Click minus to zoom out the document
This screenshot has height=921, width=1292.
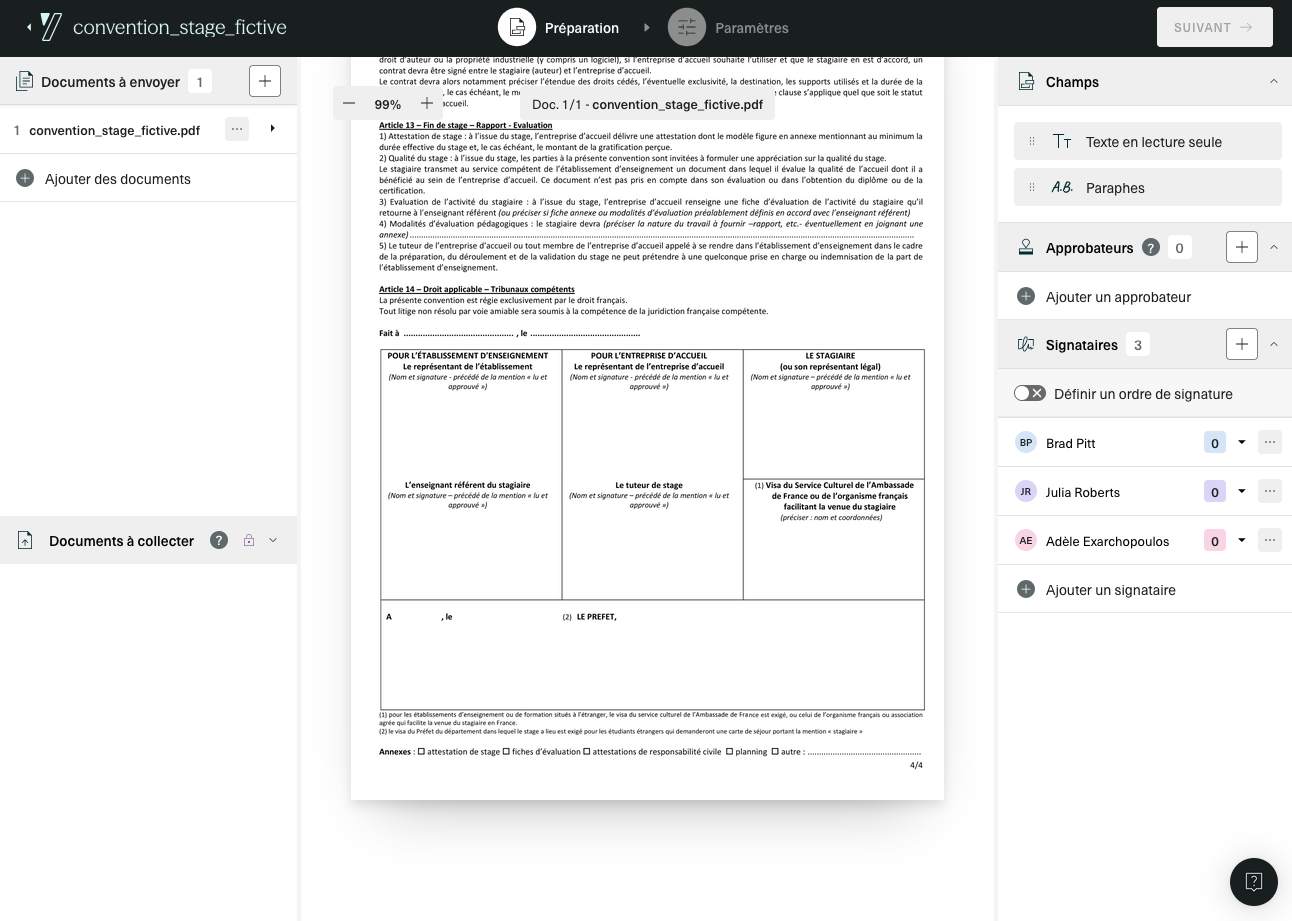point(349,103)
